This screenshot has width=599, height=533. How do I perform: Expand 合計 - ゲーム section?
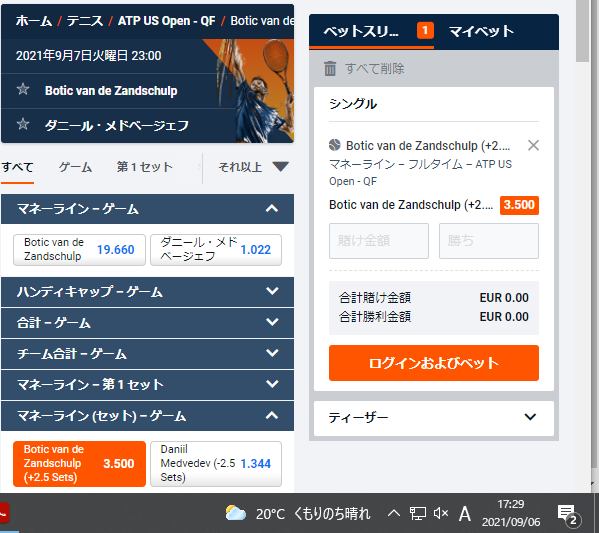[x=147, y=322]
